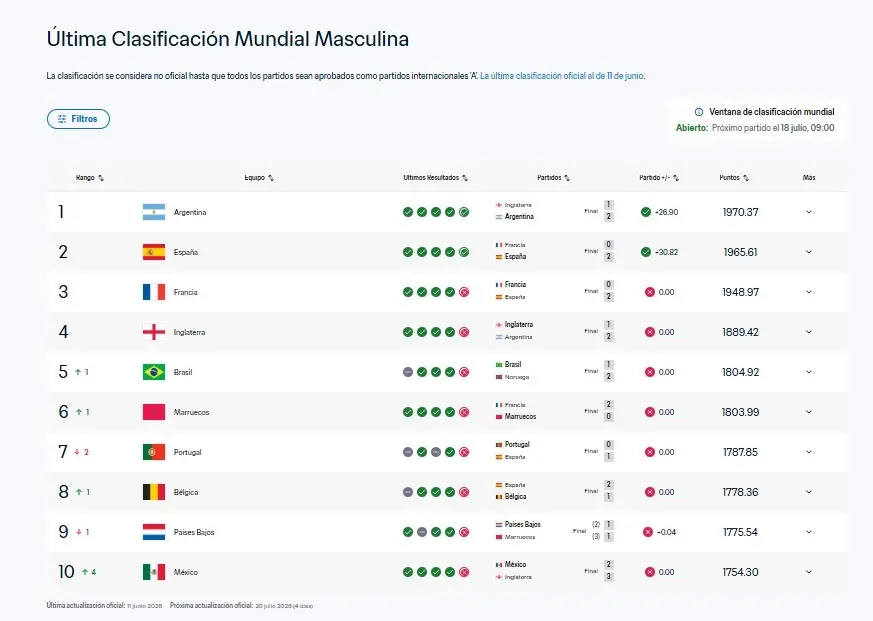
Task: Click the red loss icon in Francia's results
Action: pyautogui.click(x=464, y=292)
